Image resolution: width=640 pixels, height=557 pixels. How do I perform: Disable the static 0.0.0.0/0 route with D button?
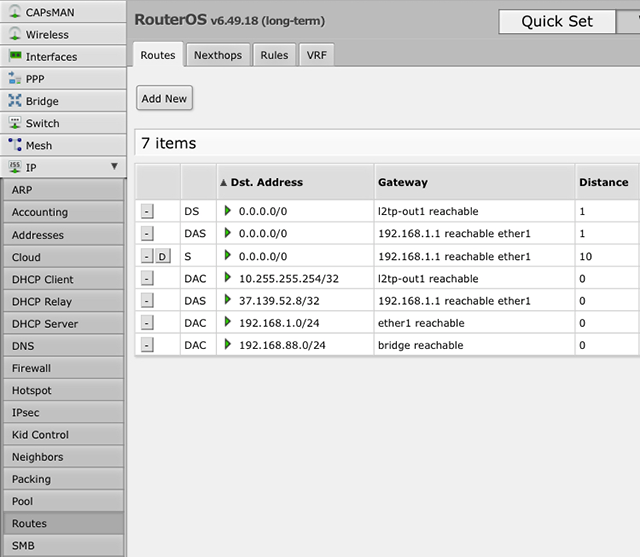click(x=163, y=257)
